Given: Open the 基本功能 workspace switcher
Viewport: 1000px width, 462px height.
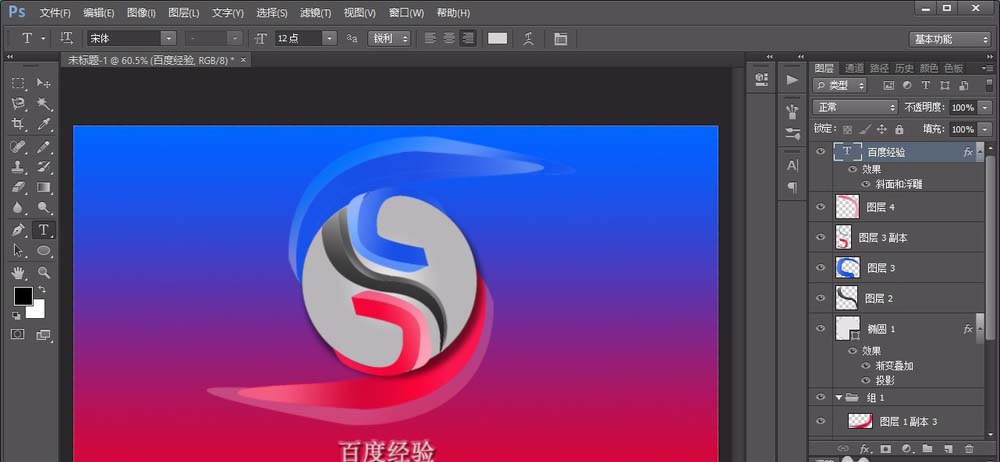Looking at the screenshot, I should click(949, 39).
